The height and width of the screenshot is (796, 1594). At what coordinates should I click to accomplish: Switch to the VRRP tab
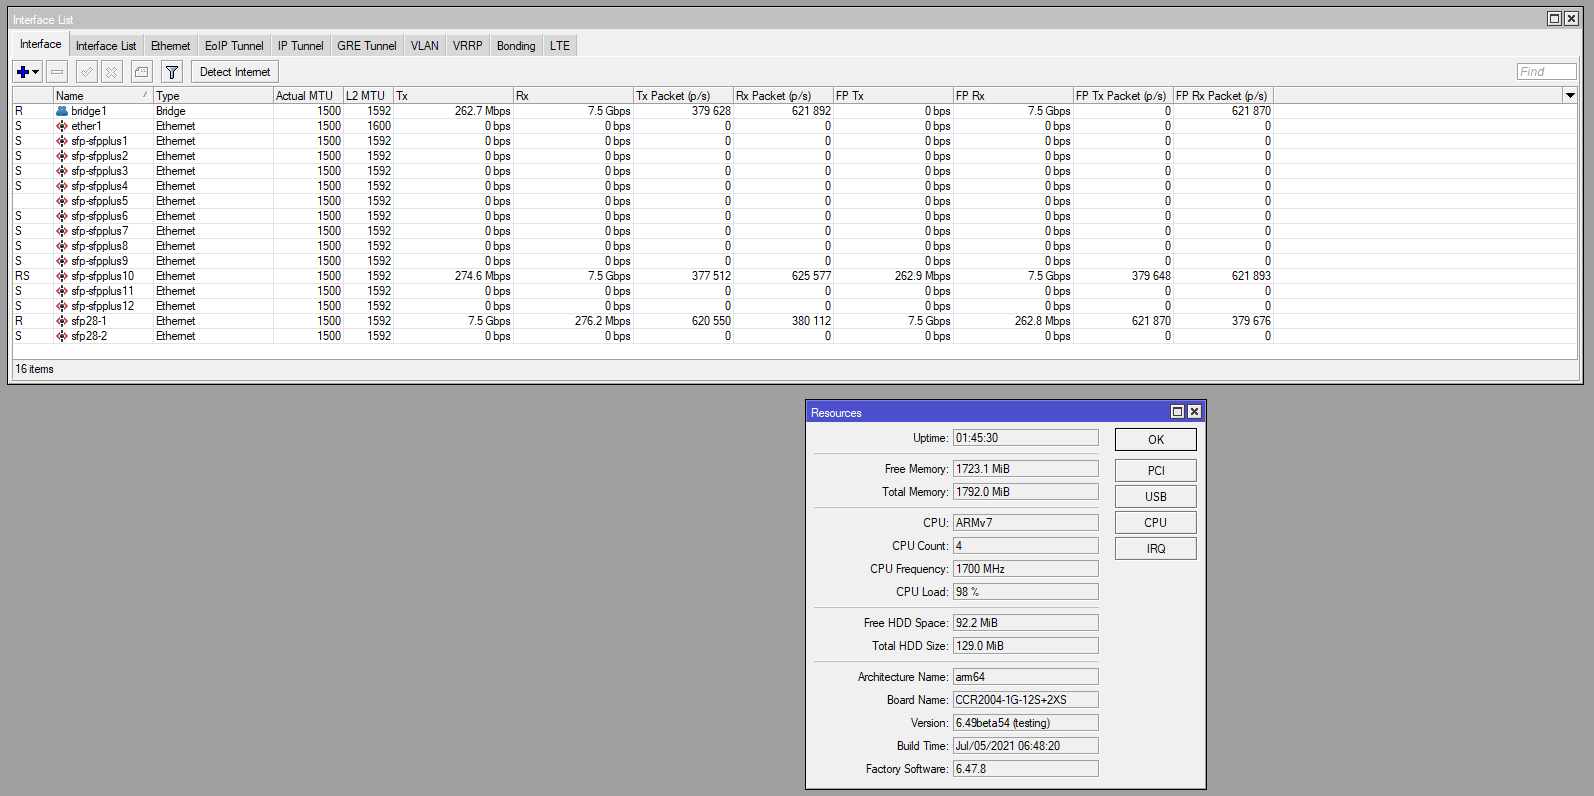coord(468,46)
